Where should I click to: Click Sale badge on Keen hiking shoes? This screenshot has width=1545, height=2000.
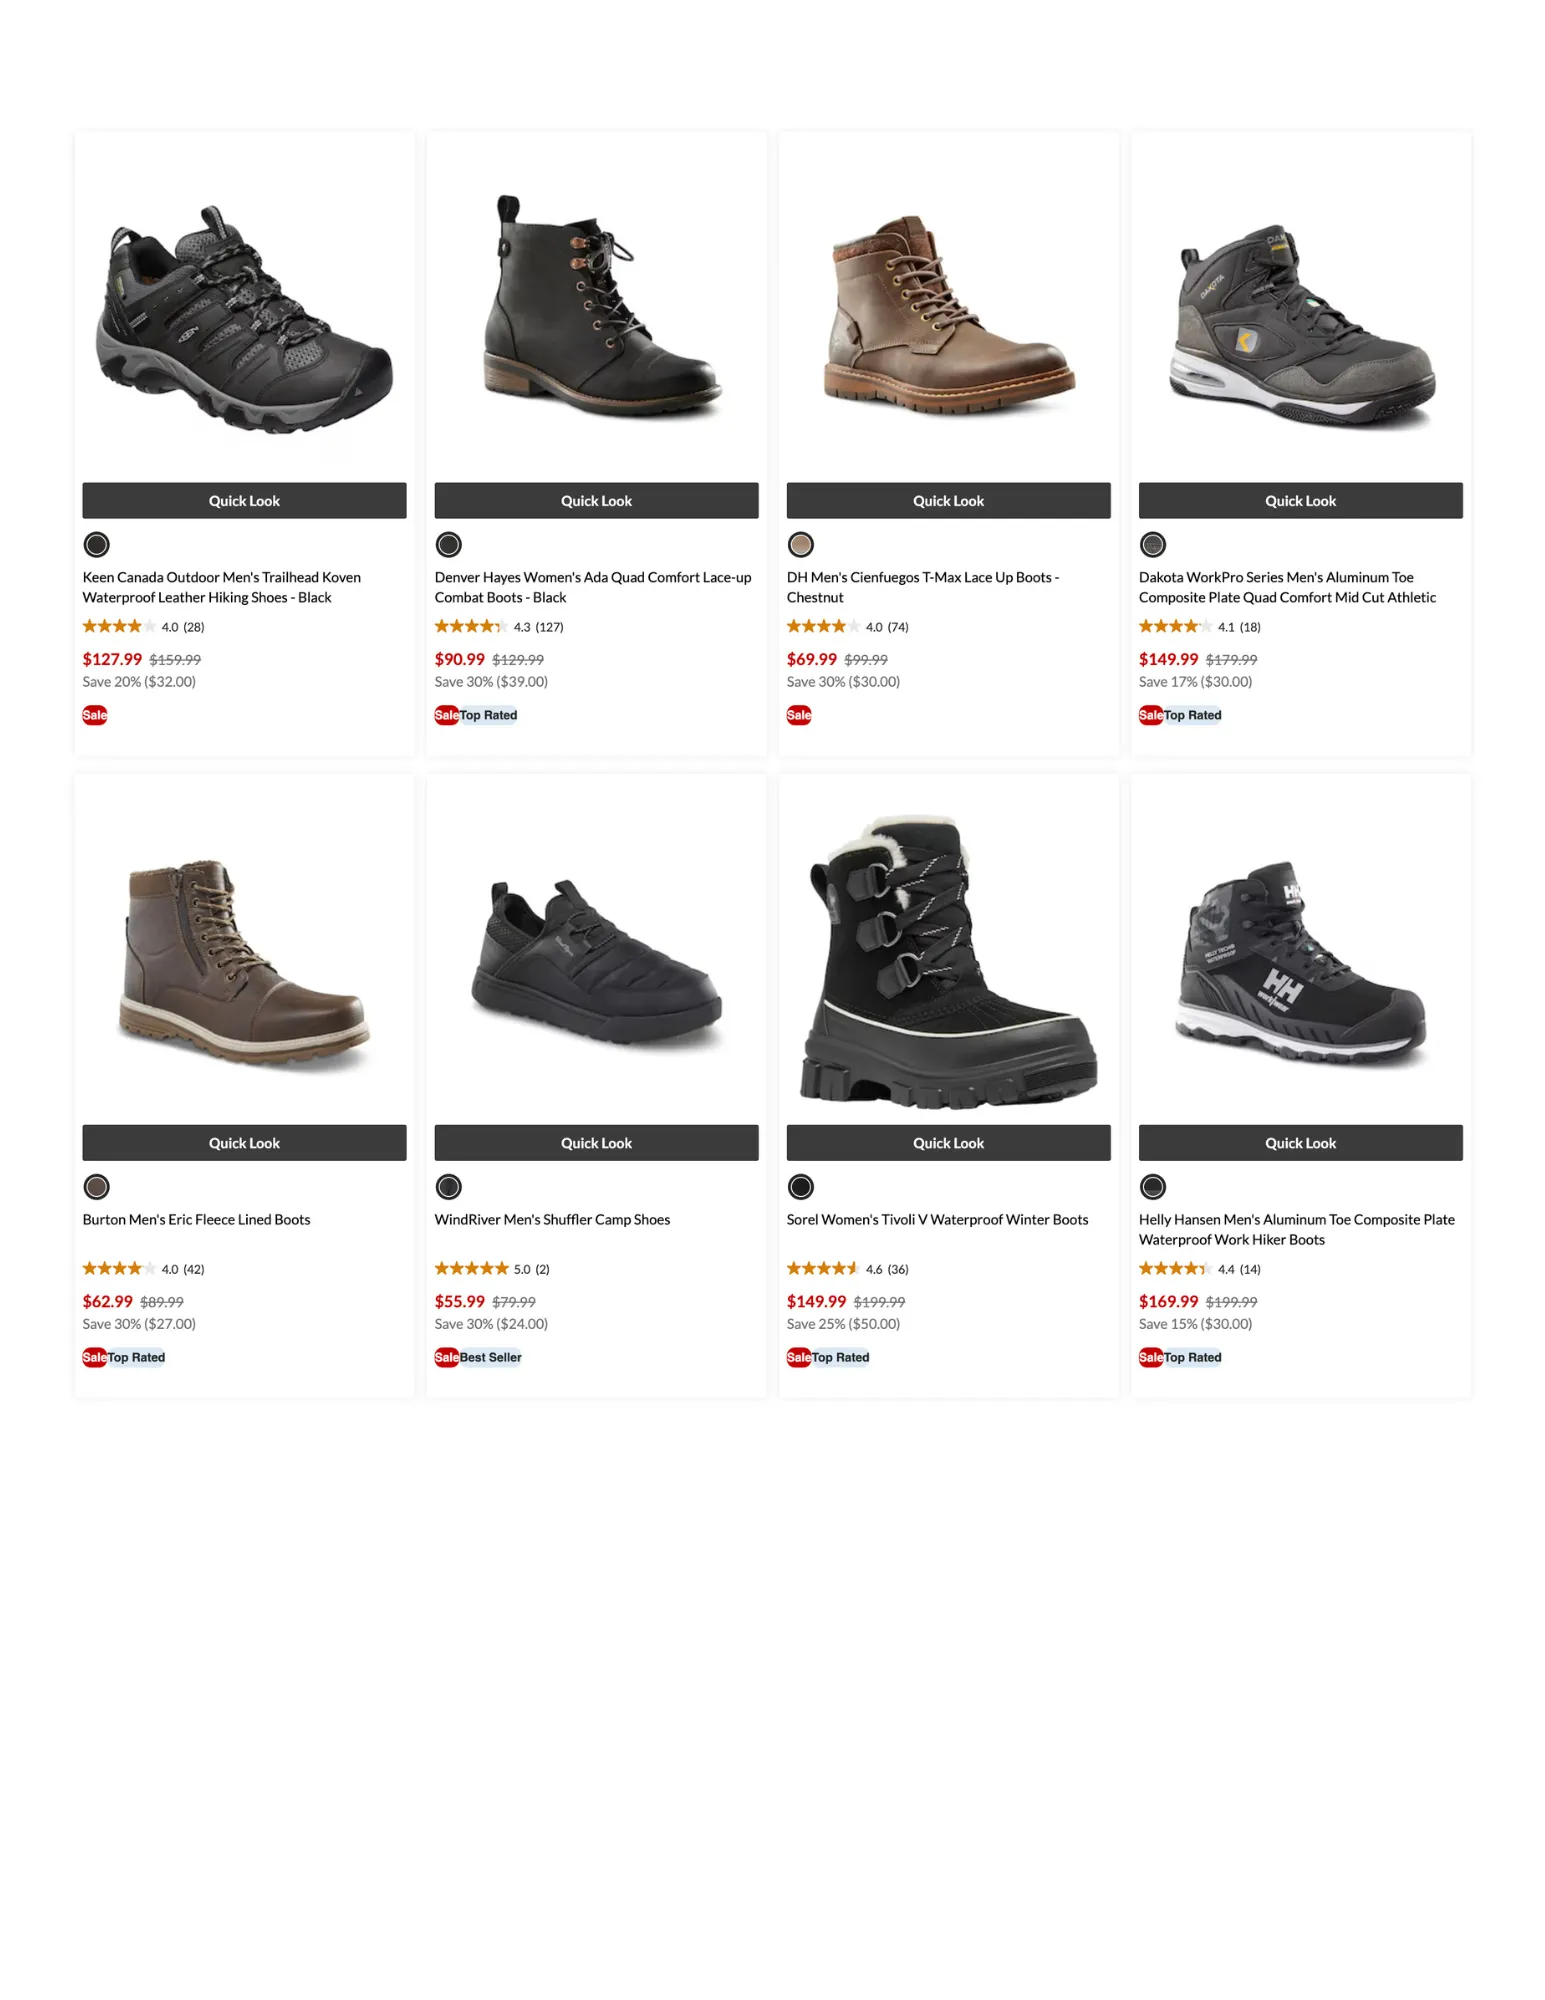click(95, 715)
